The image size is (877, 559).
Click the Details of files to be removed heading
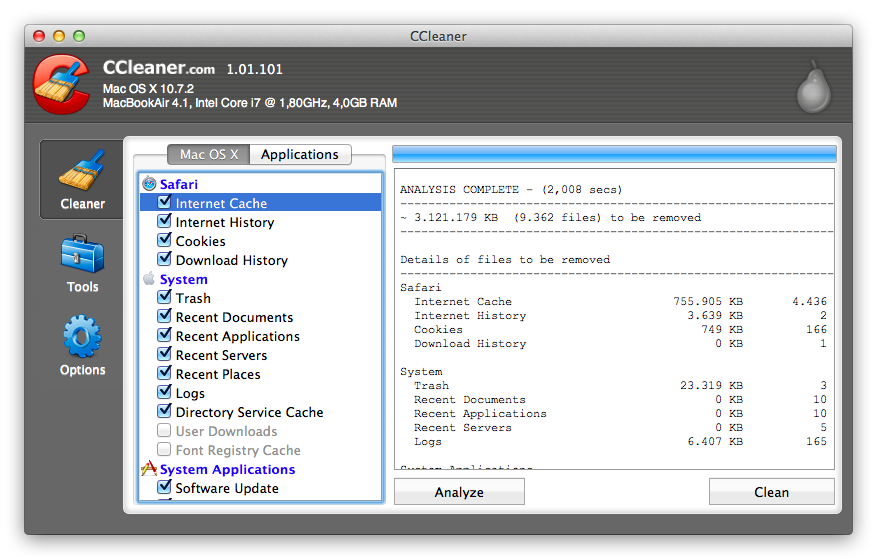(x=505, y=260)
